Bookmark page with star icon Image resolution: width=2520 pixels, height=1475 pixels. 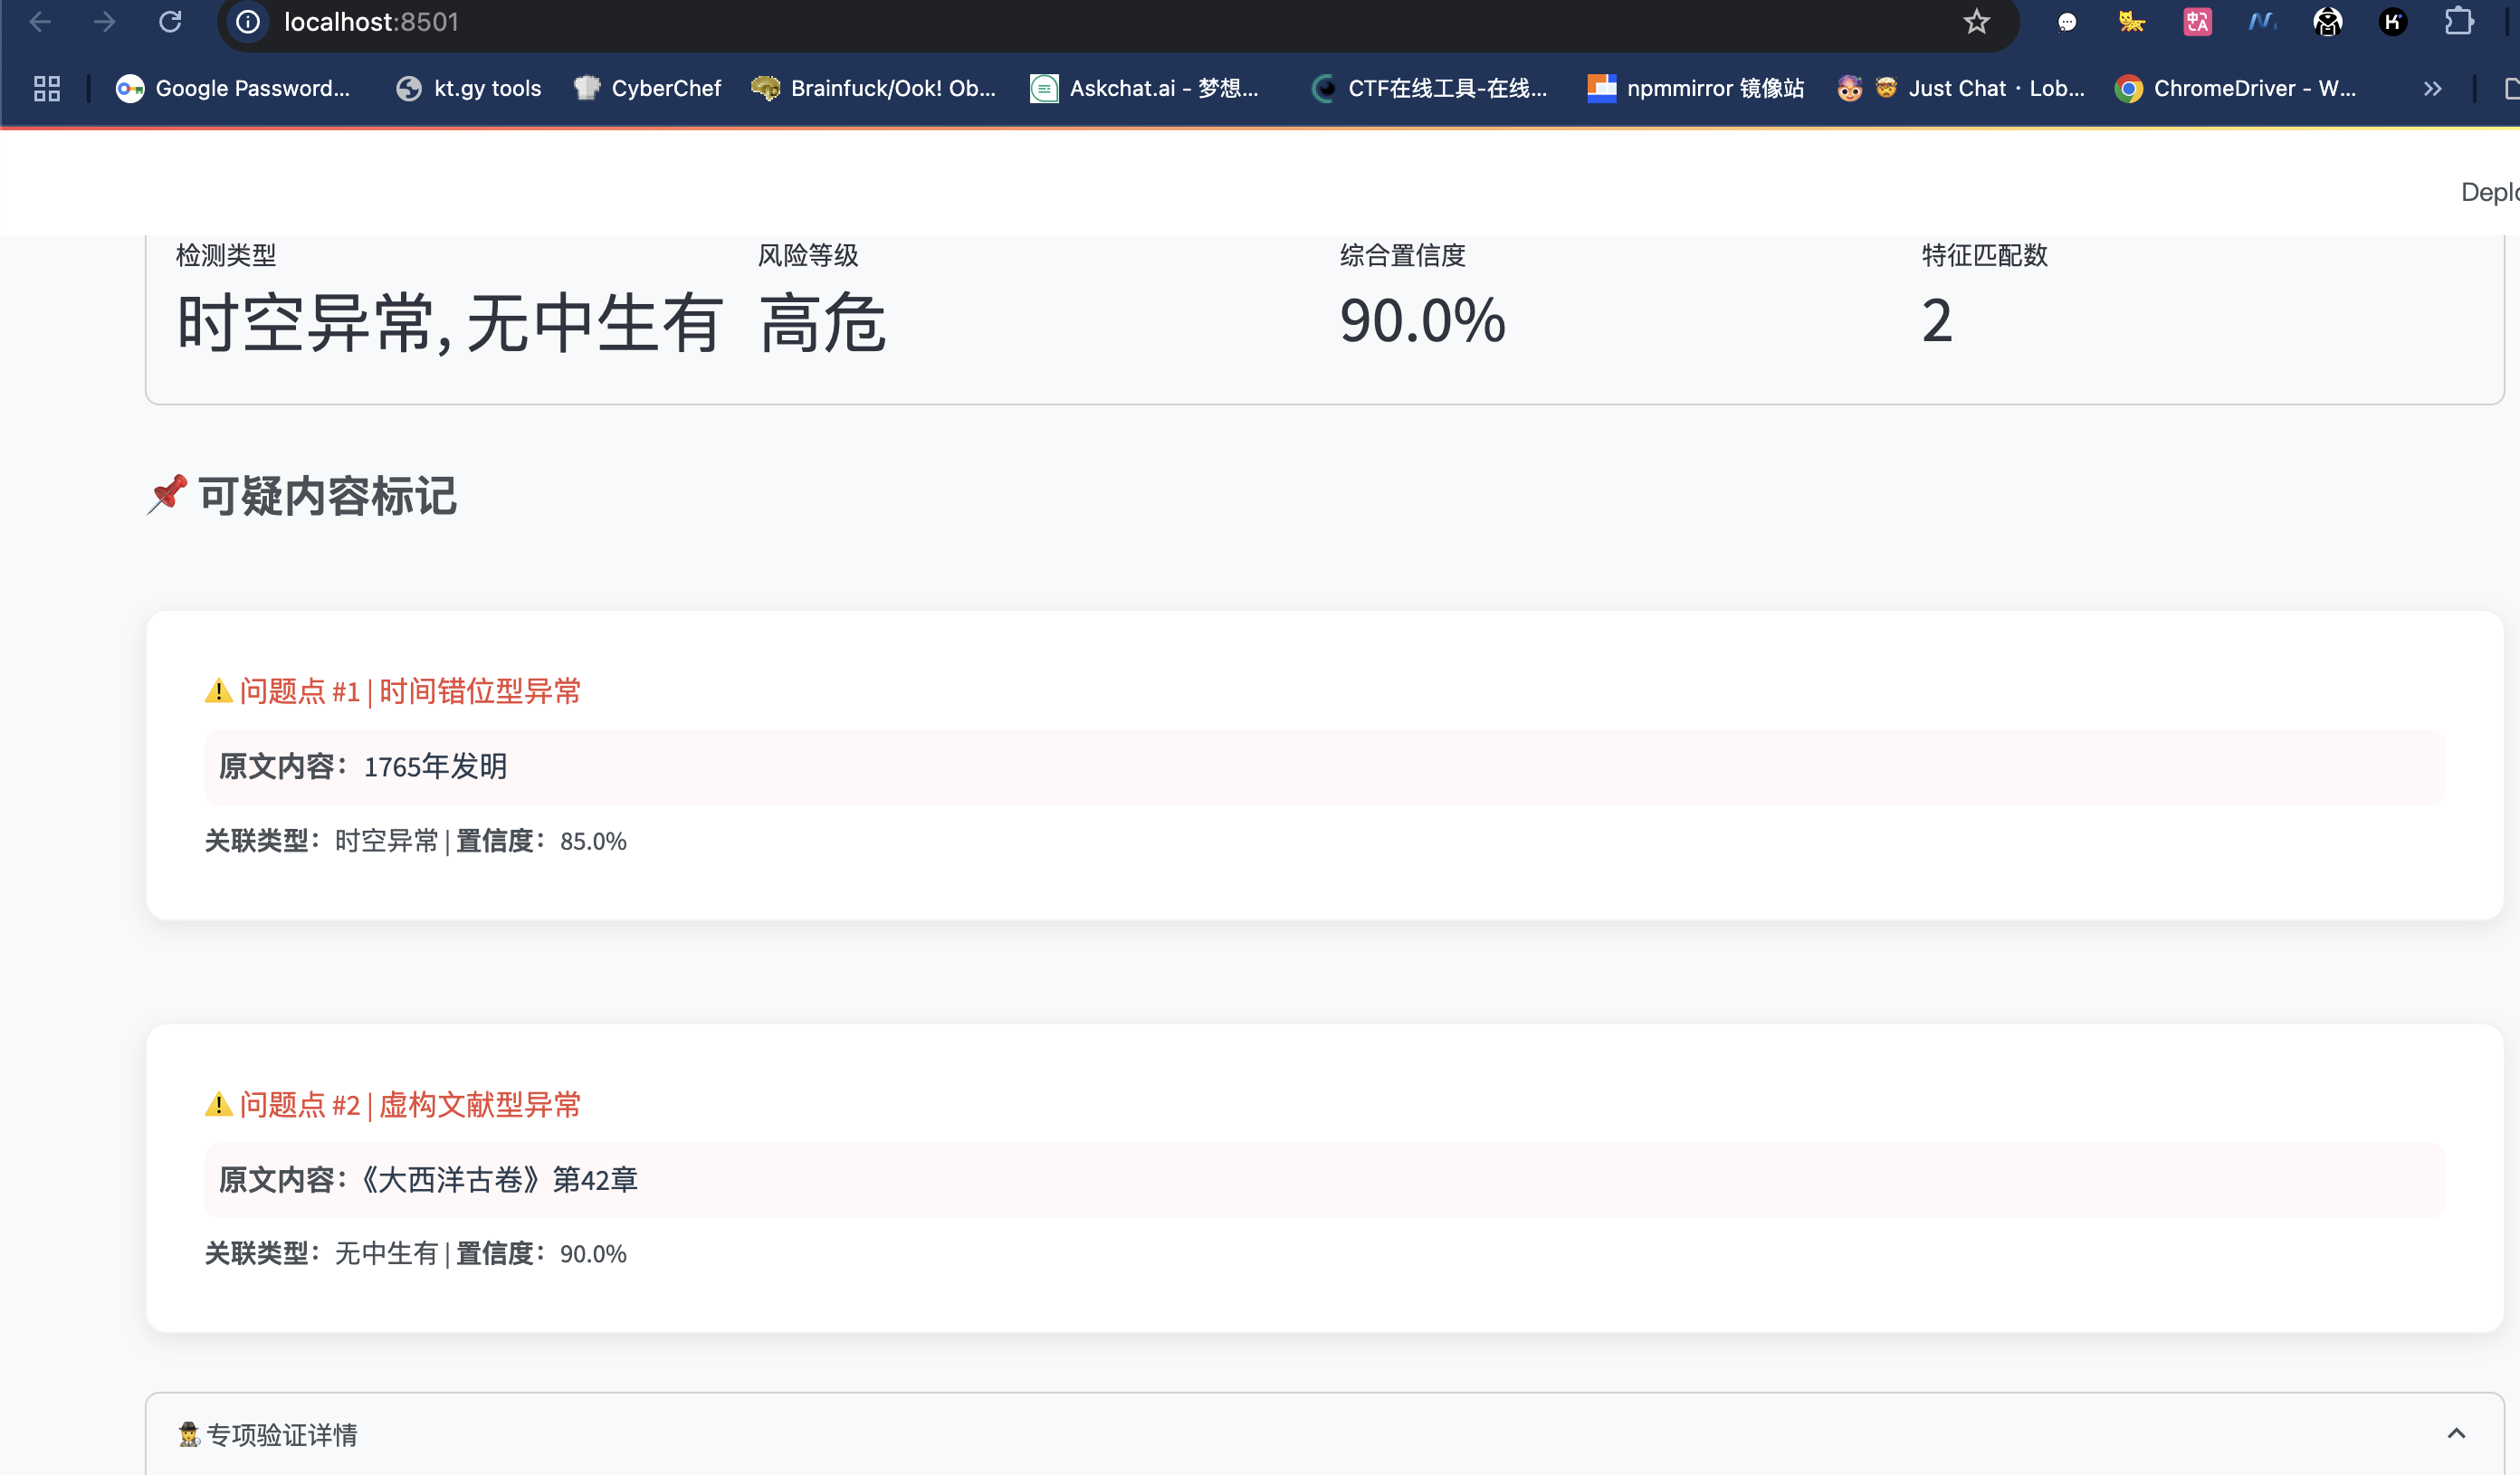[1976, 22]
